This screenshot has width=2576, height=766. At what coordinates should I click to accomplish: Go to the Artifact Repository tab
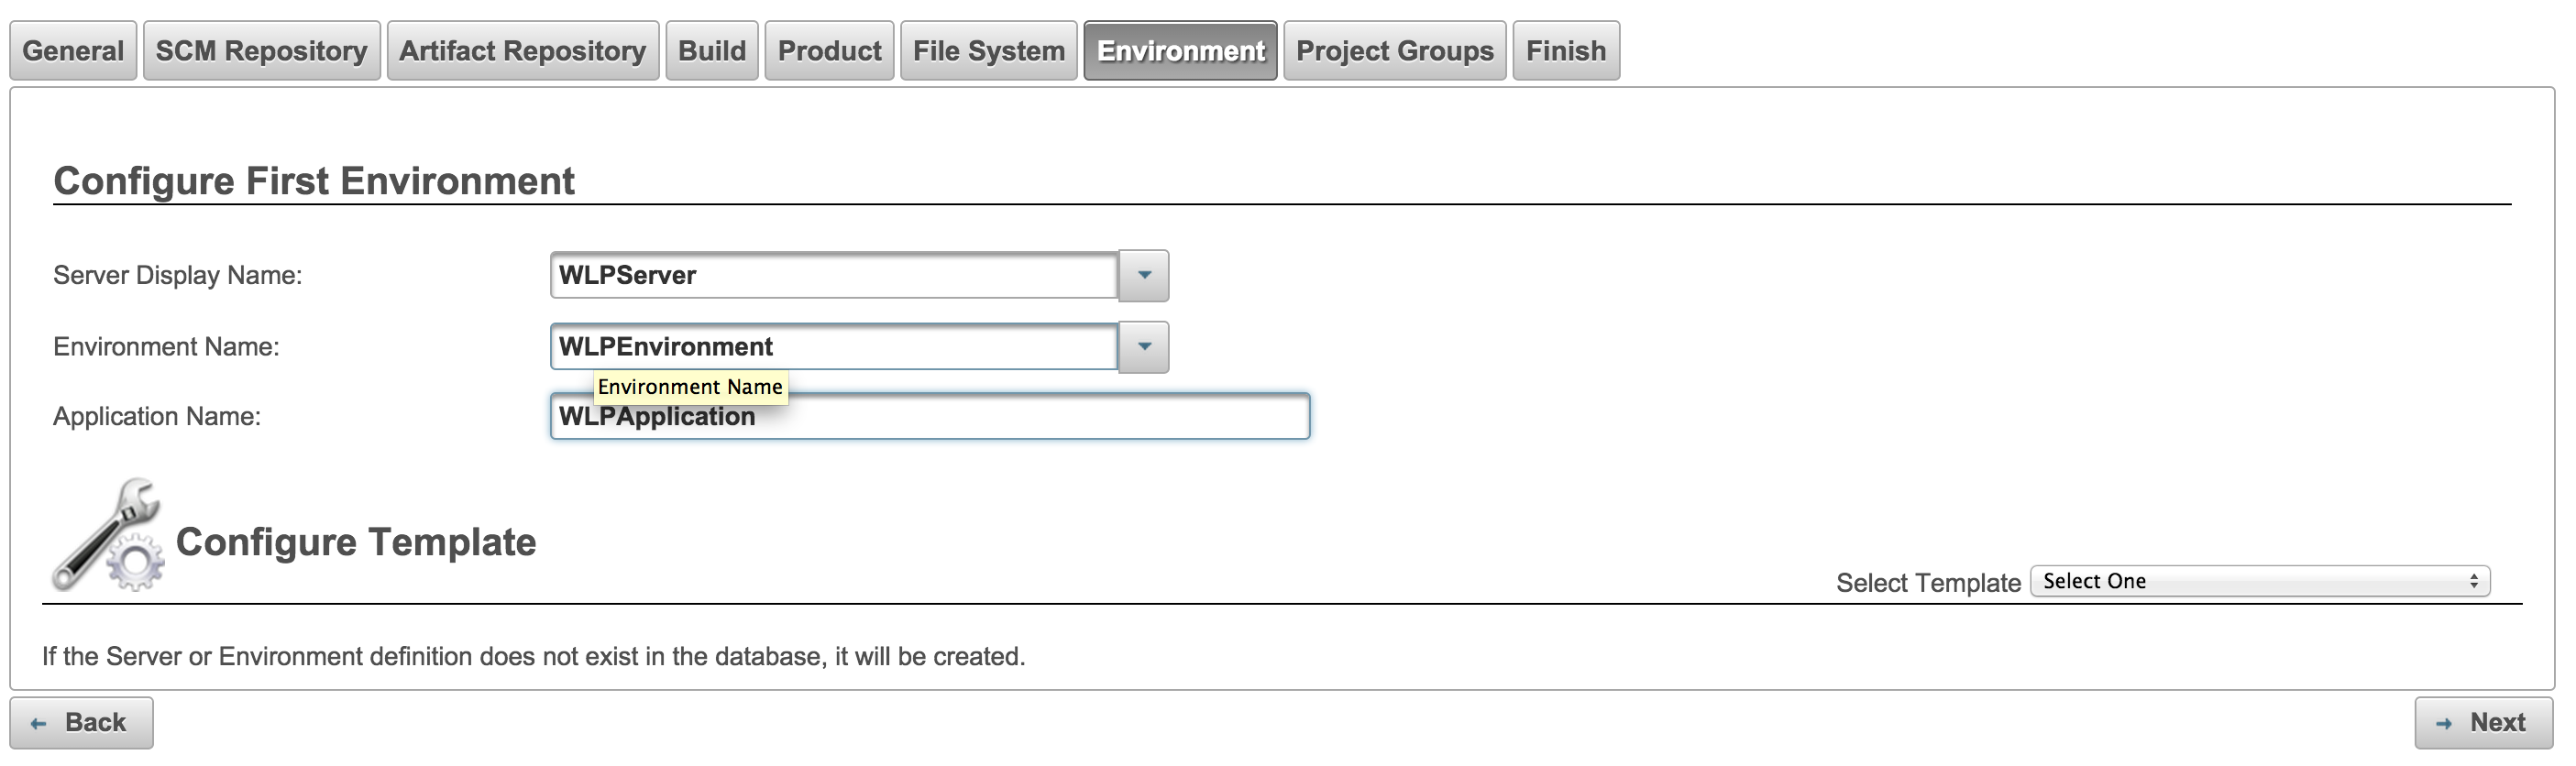point(523,51)
